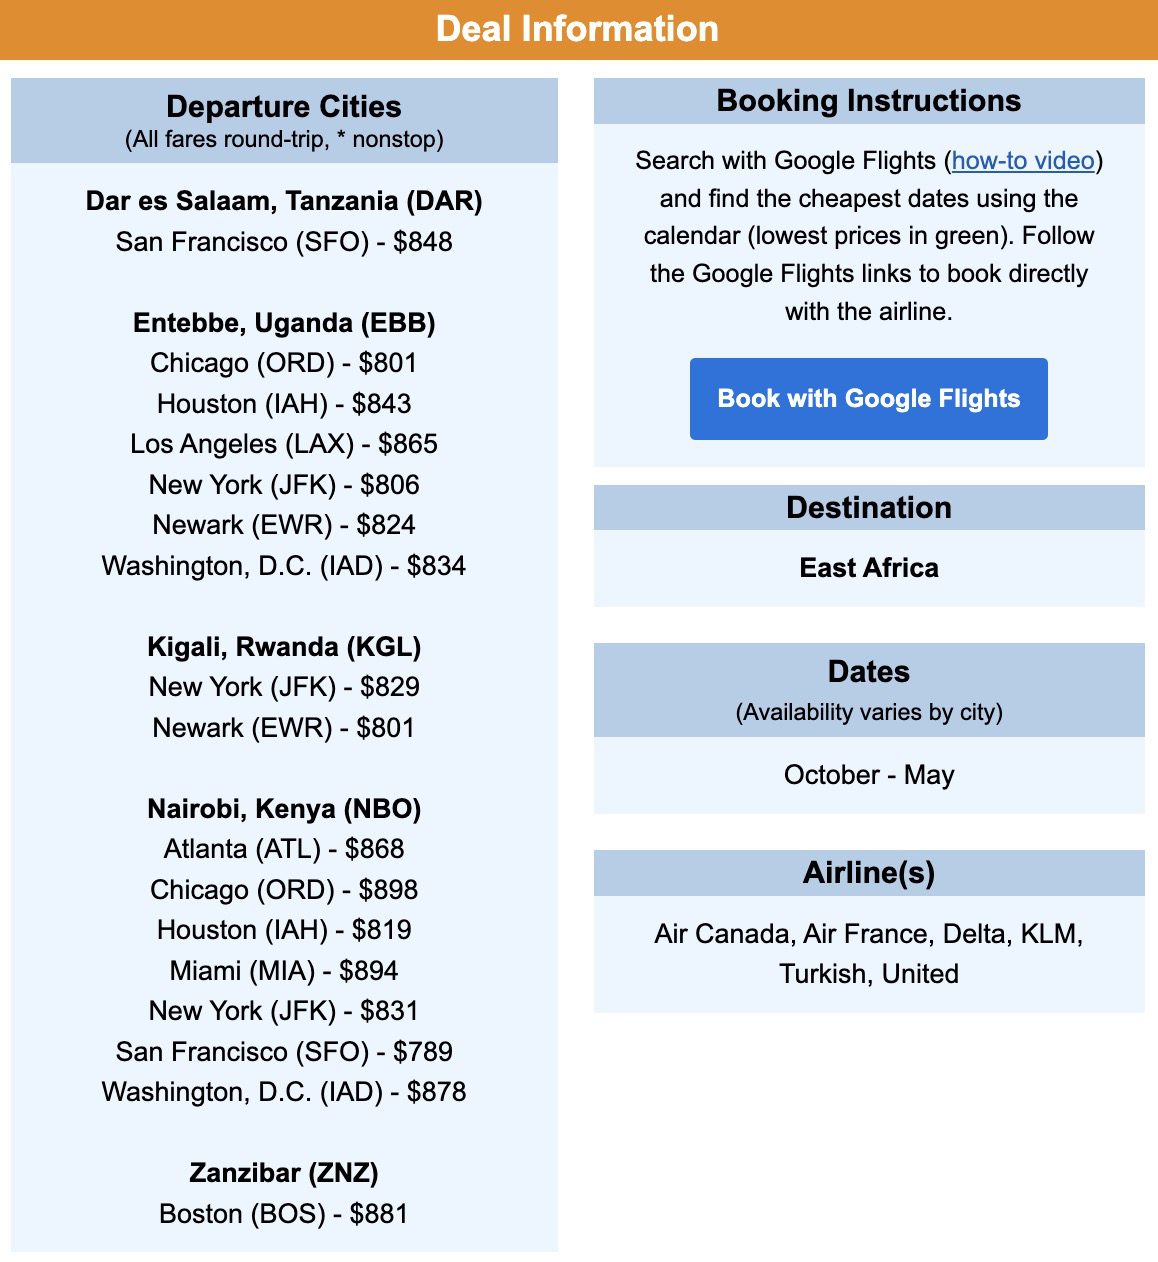Click the Book with Google Flights button
The image size is (1158, 1262).
[867, 398]
